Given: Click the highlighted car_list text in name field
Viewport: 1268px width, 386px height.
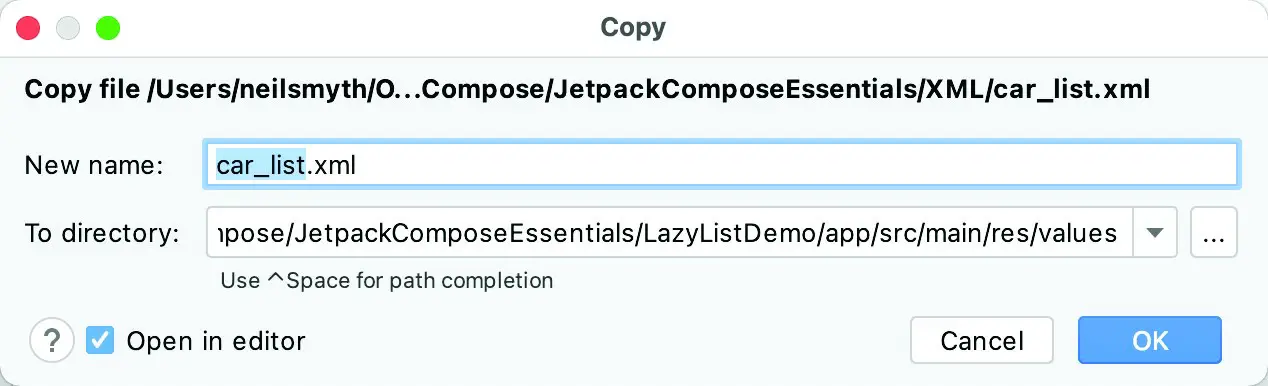Looking at the screenshot, I should pos(260,164).
